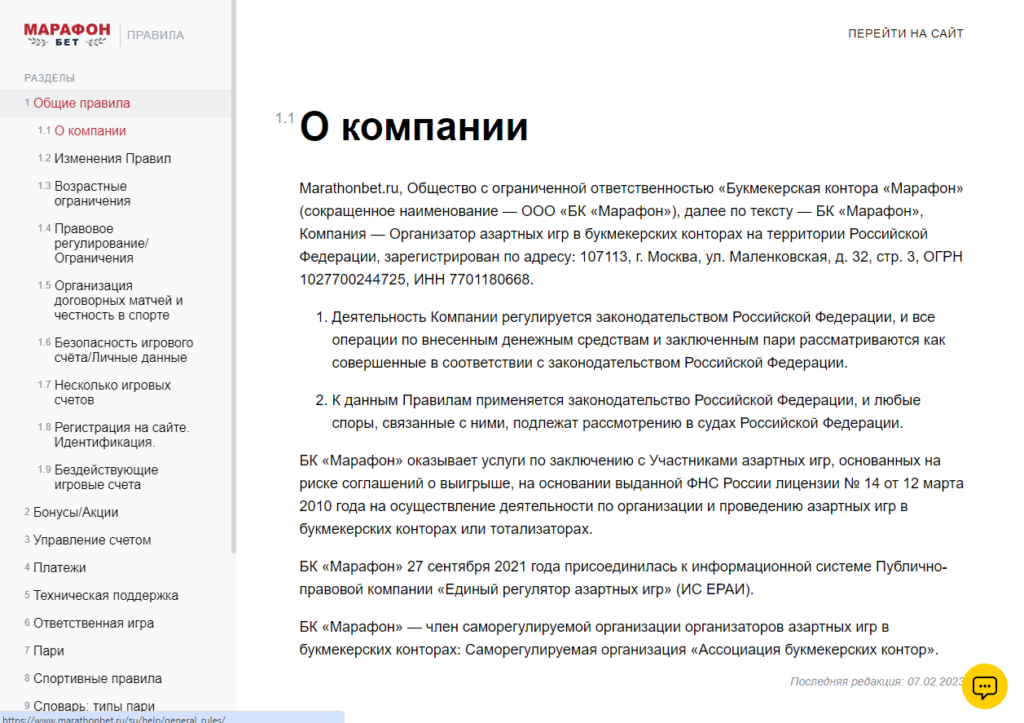The image size is (1024, 723).
Task: Expand section 8 Спортивные правила
Action: [97, 679]
